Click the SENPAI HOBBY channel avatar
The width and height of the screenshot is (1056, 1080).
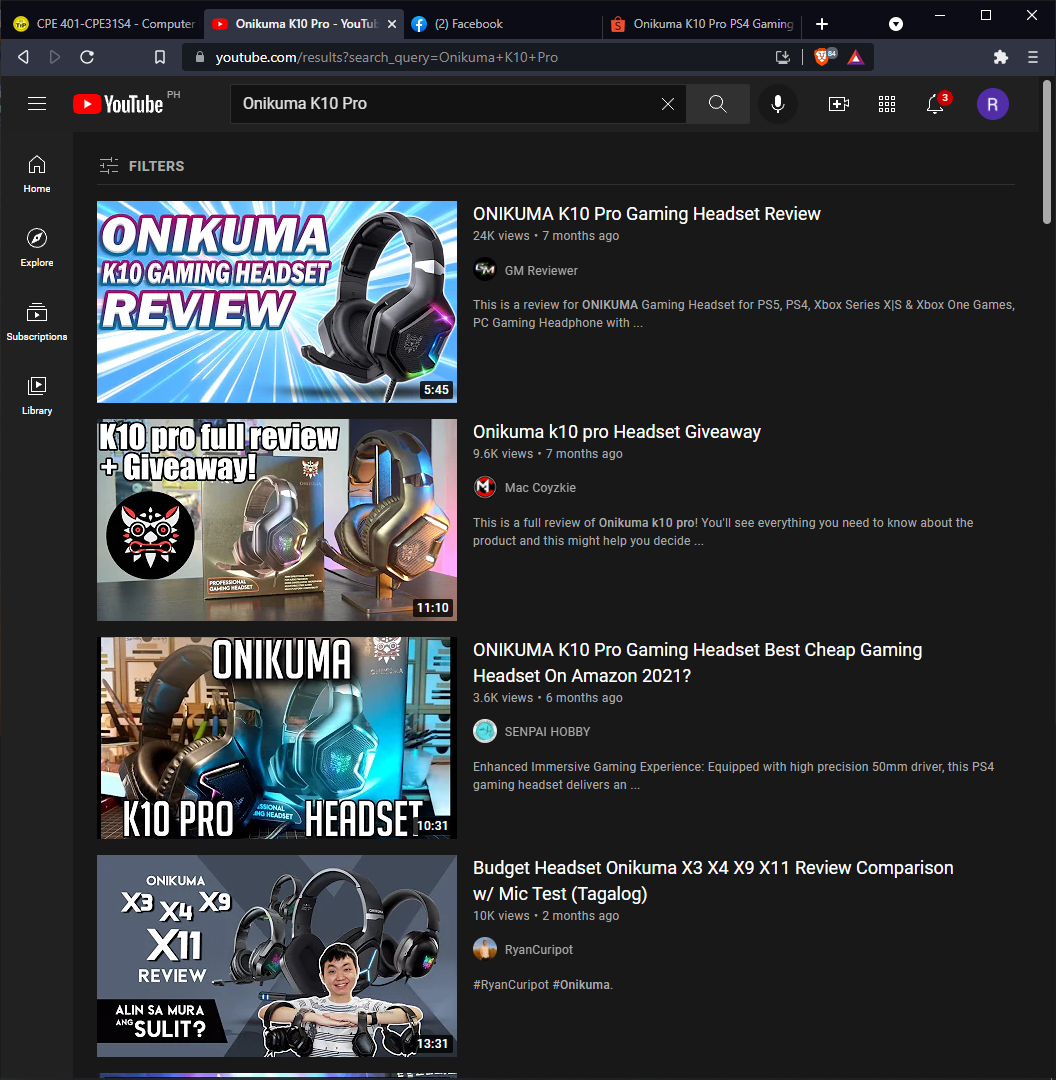[x=485, y=731]
